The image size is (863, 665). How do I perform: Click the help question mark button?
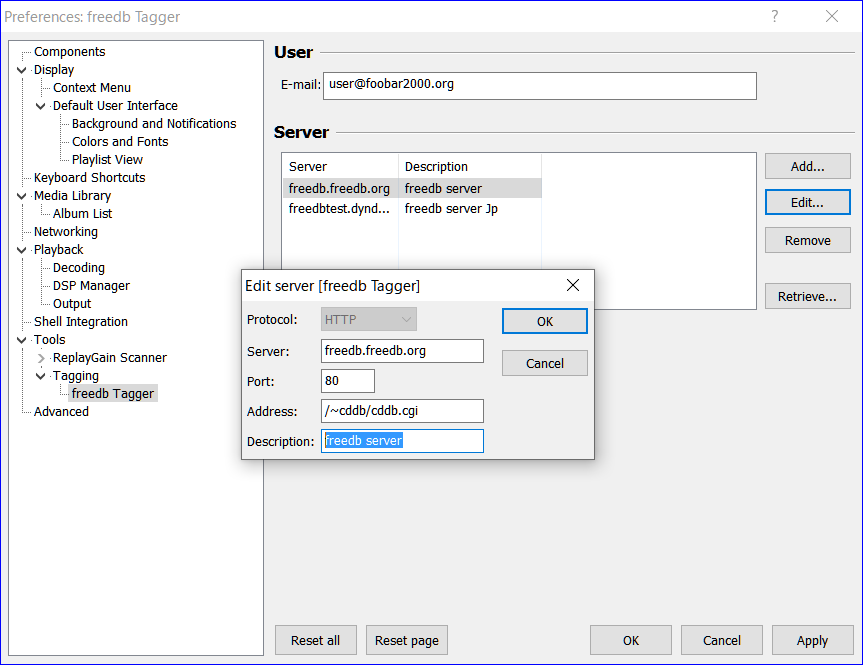click(775, 17)
